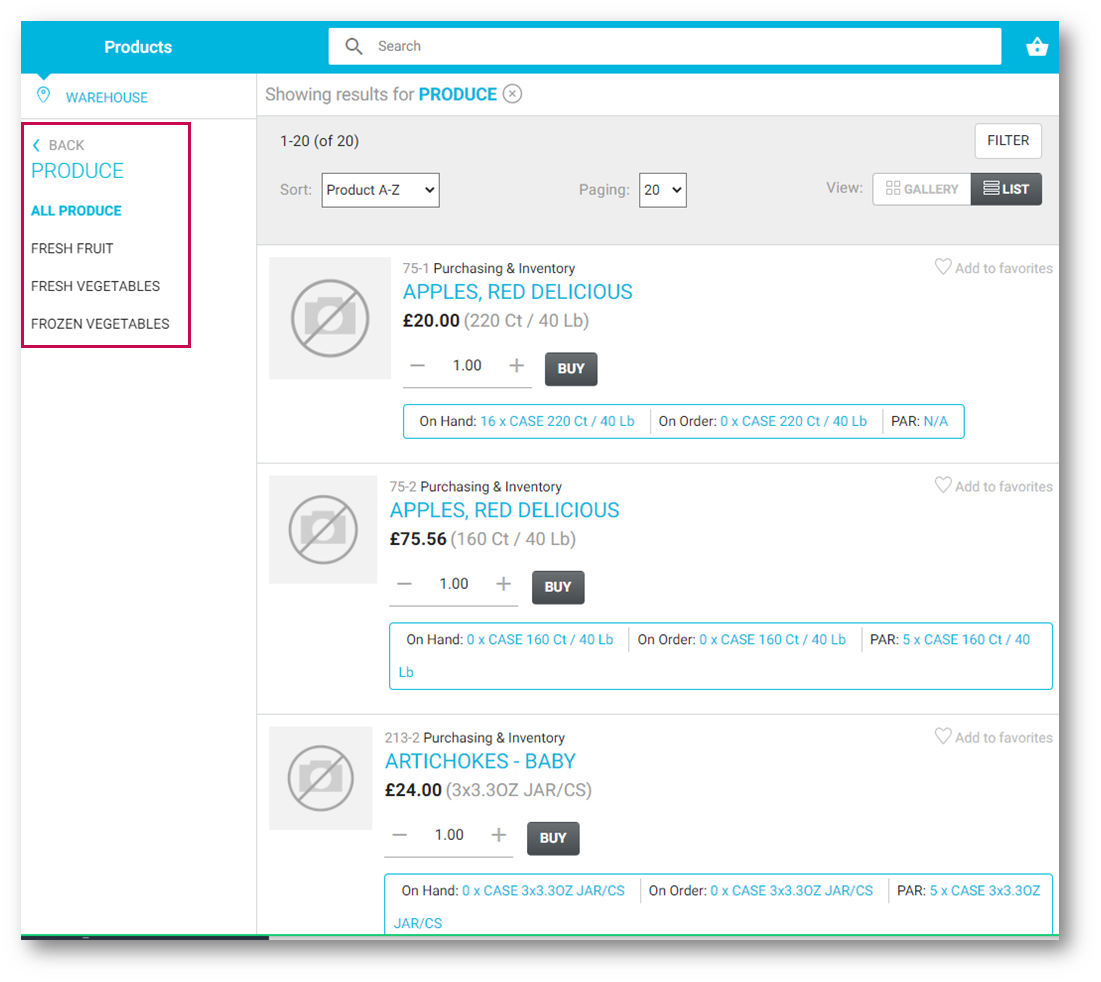Open the shopping cart icon
The image size is (1101, 982).
(x=1037, y=46)
